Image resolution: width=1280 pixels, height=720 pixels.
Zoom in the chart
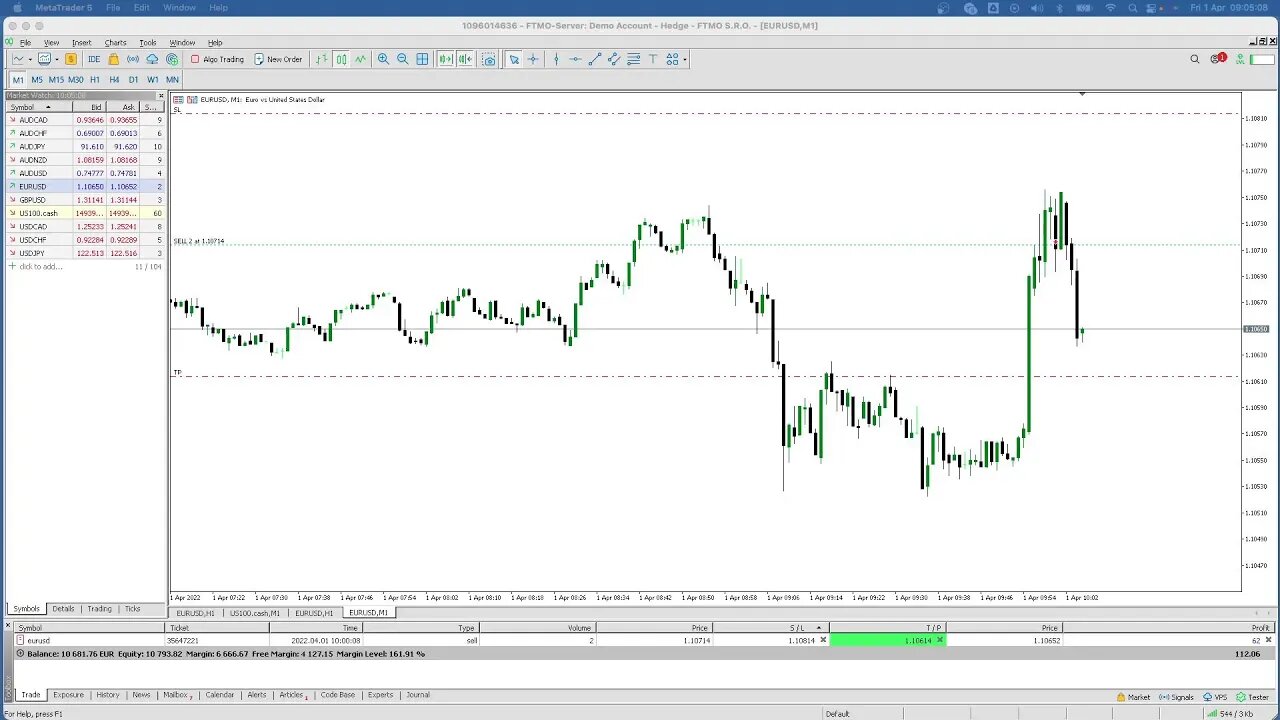383,59
